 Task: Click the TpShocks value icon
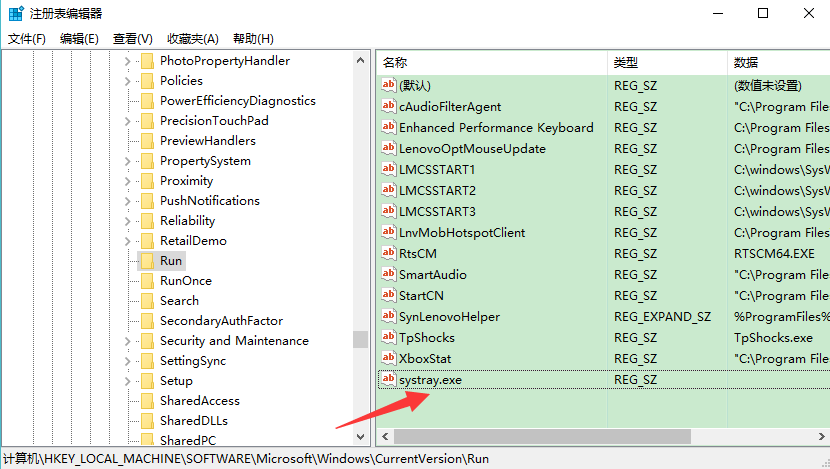click(x=389, y=337)
